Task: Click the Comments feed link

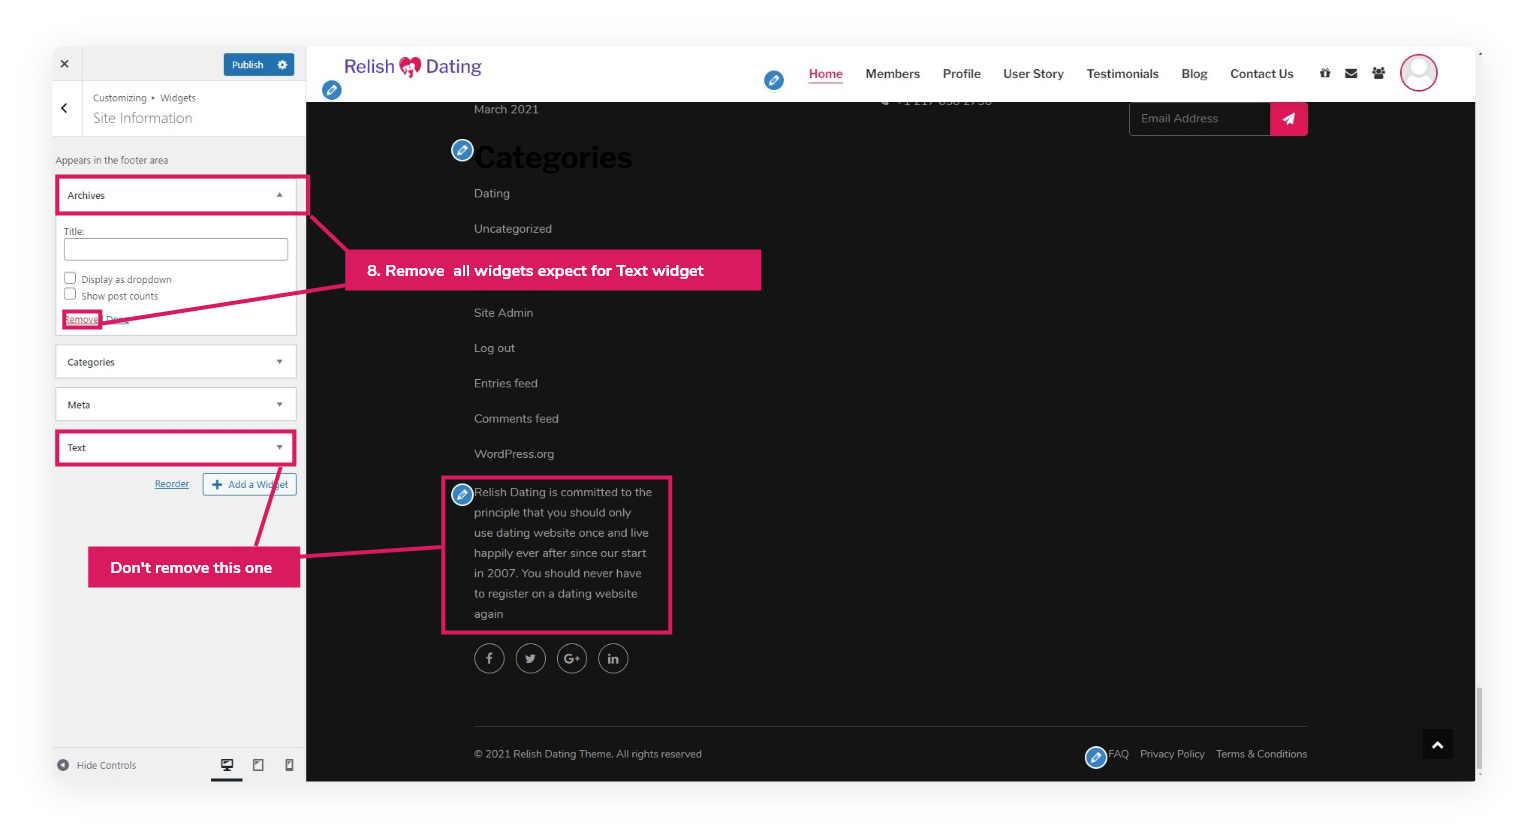Action: [516, 418]
